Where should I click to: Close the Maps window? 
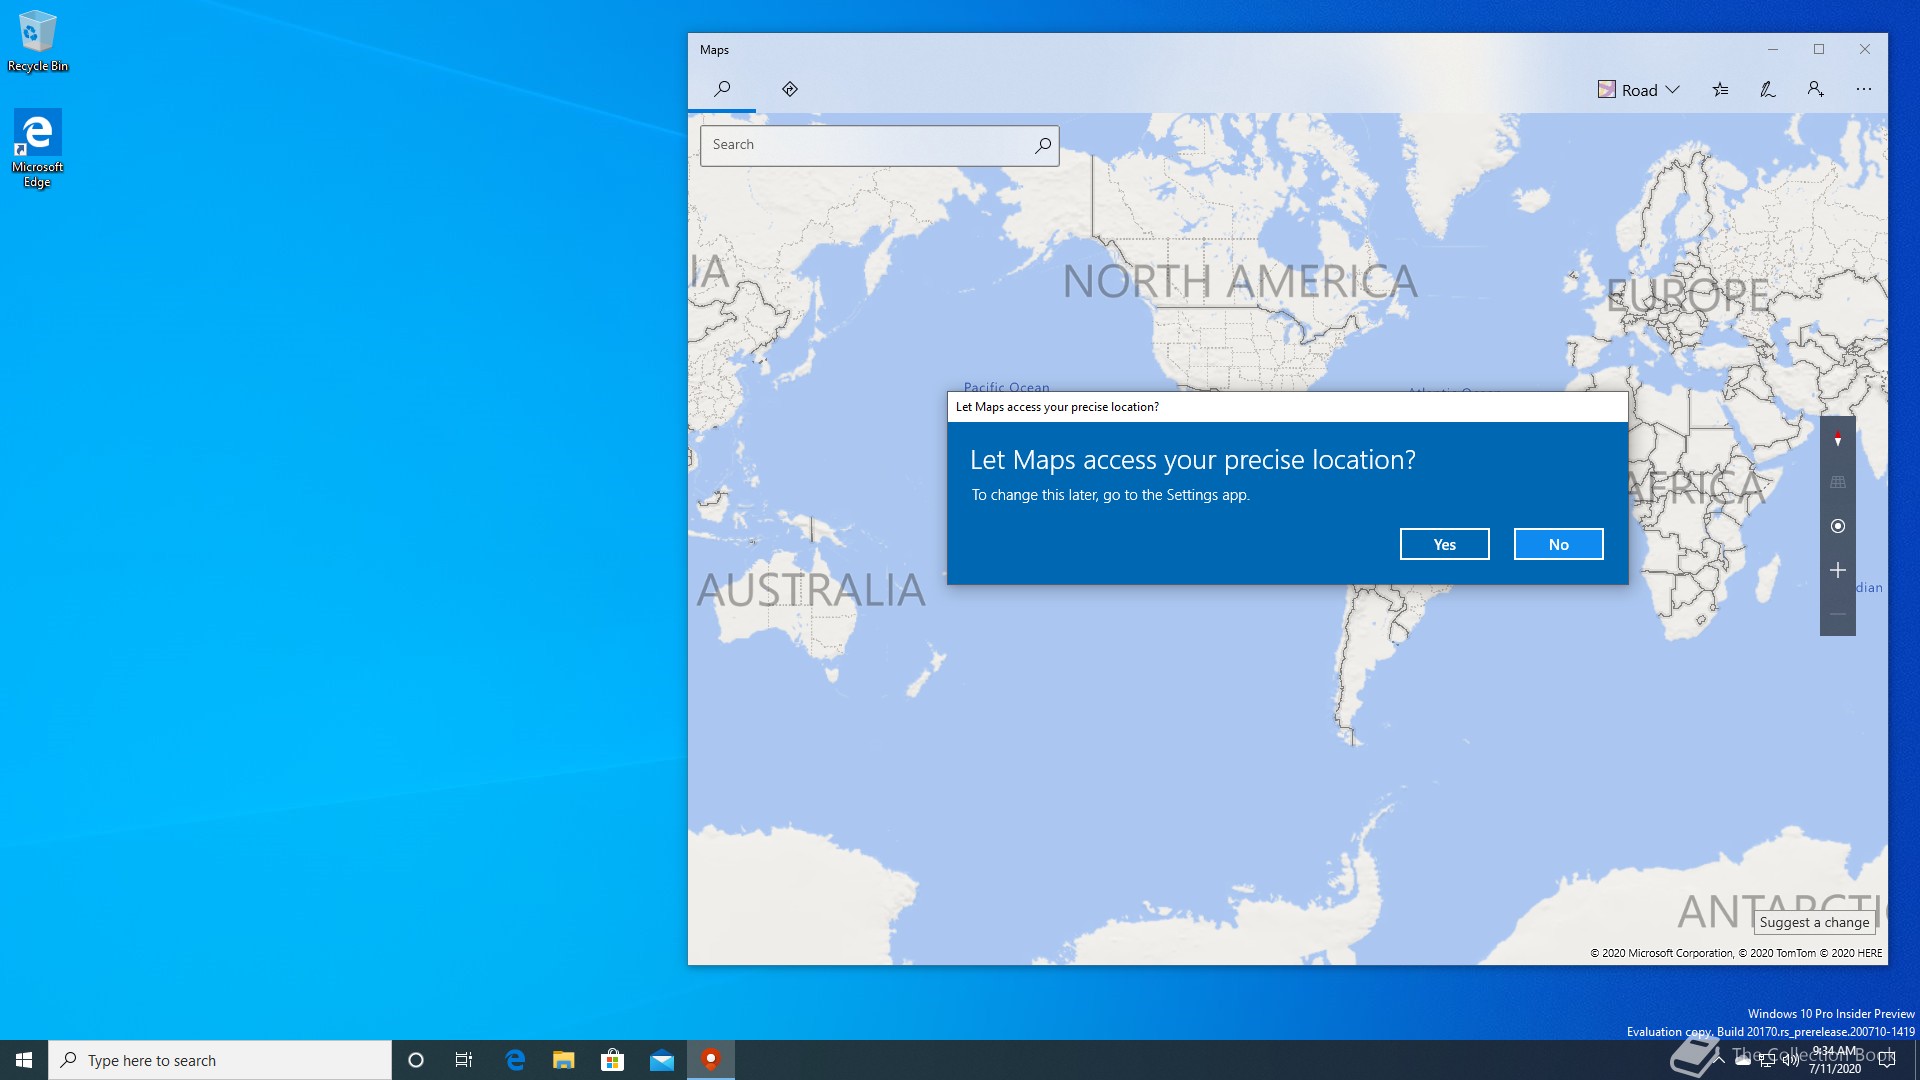coord(1865,49)
